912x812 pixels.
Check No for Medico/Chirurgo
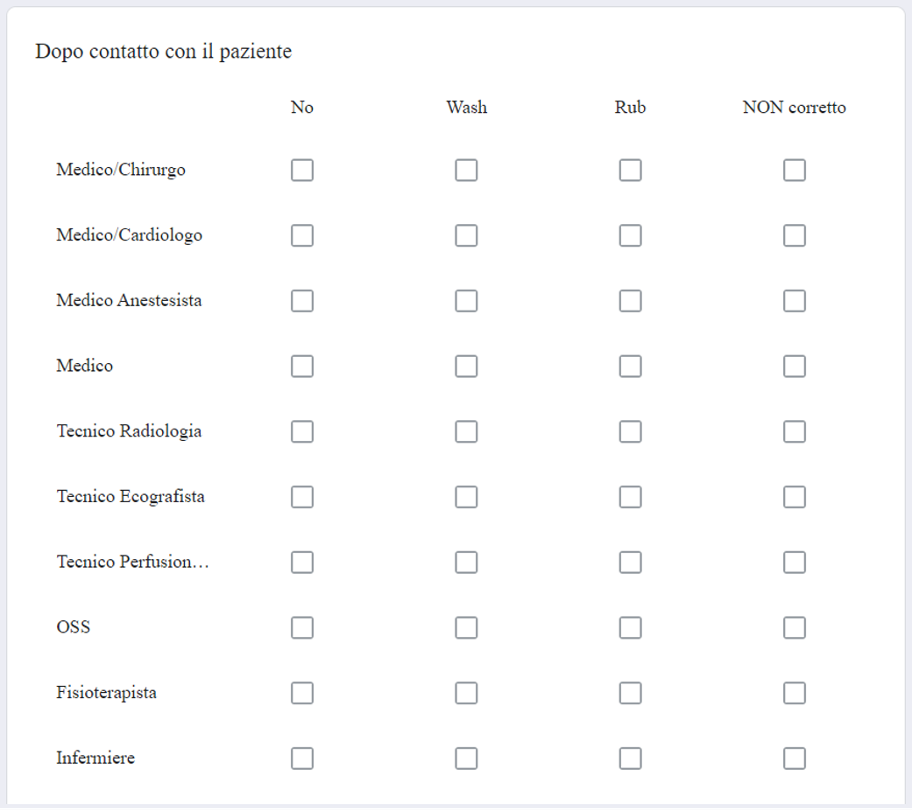pyautogui.click(x=302, y=170)
